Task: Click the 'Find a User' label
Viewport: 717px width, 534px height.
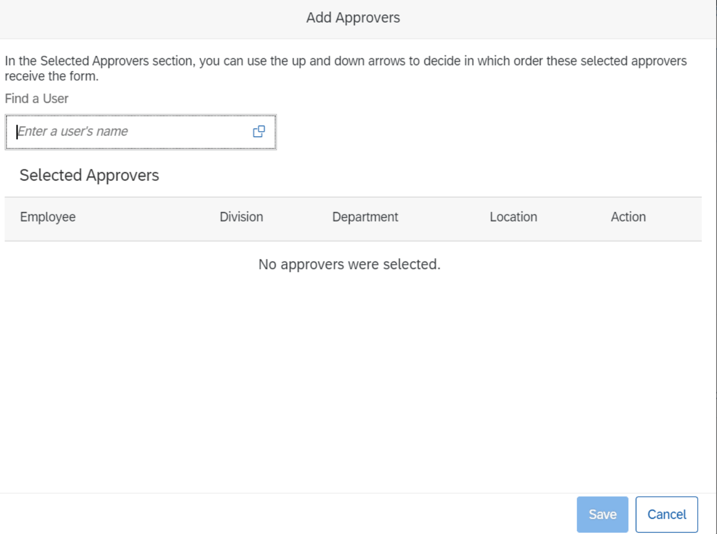Action: [x=37, y=99]
